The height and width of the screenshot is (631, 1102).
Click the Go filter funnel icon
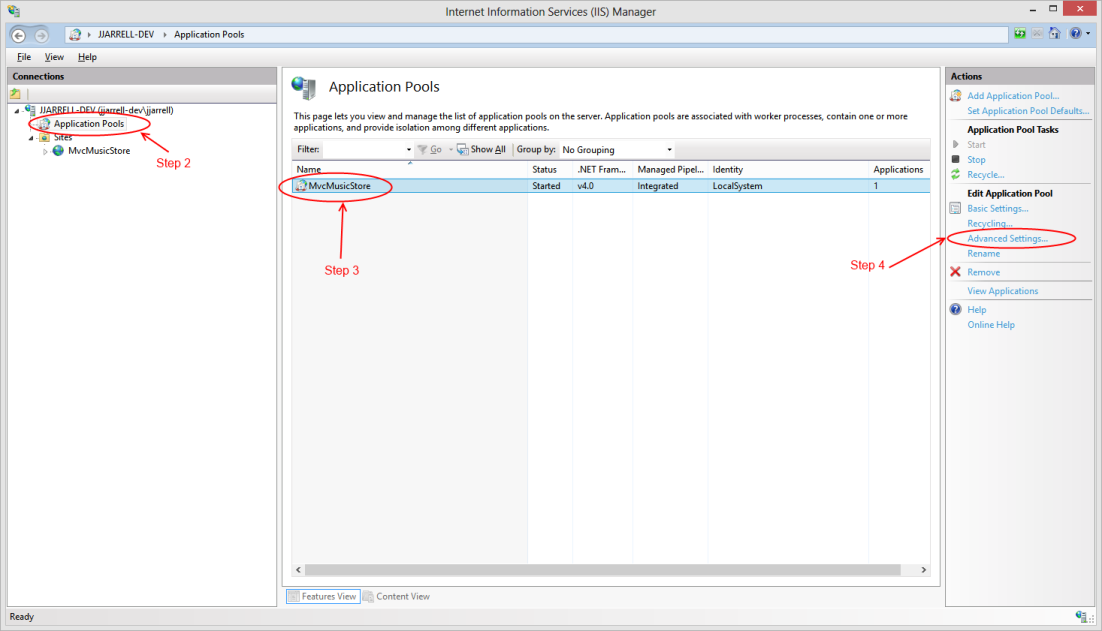422,150
